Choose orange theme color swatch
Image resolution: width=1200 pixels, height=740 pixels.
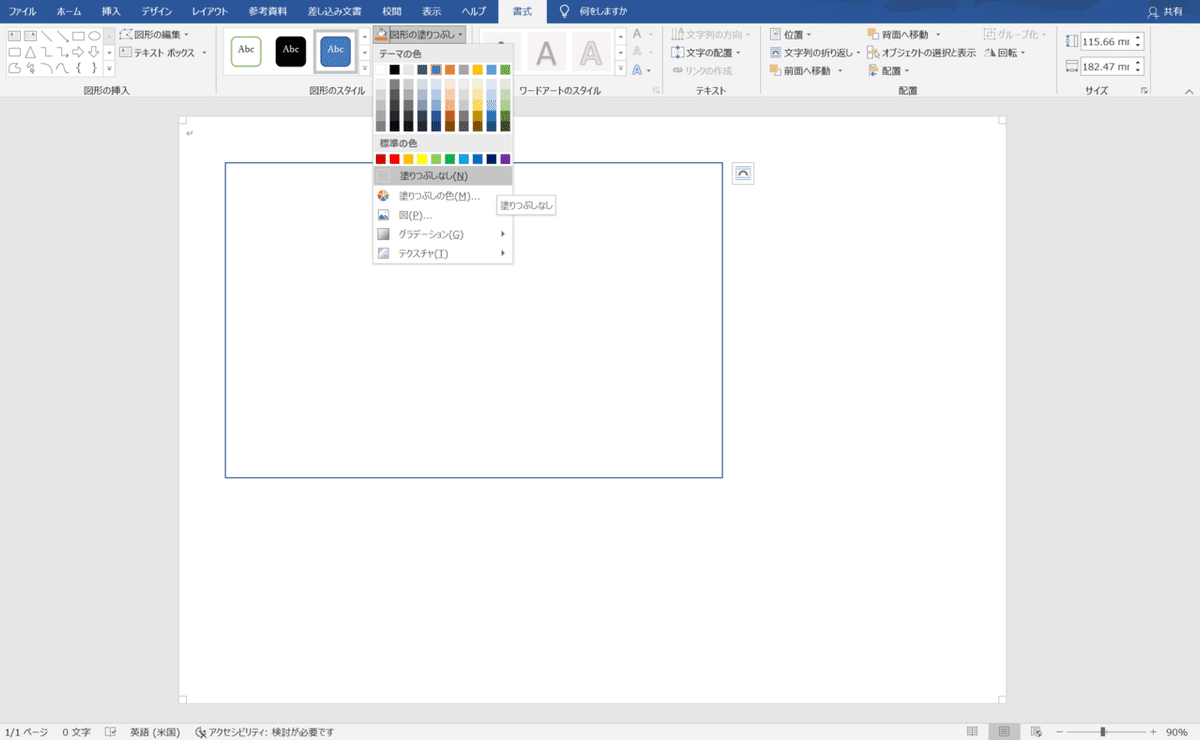coord(450,70)
